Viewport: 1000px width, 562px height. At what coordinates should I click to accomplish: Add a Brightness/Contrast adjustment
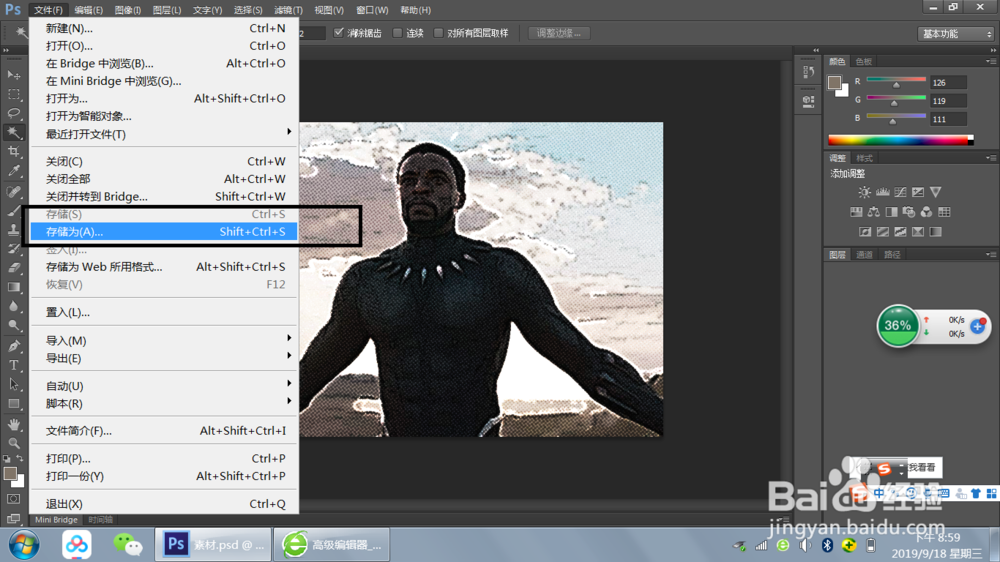pyautogui.click(x=864, y=192)
